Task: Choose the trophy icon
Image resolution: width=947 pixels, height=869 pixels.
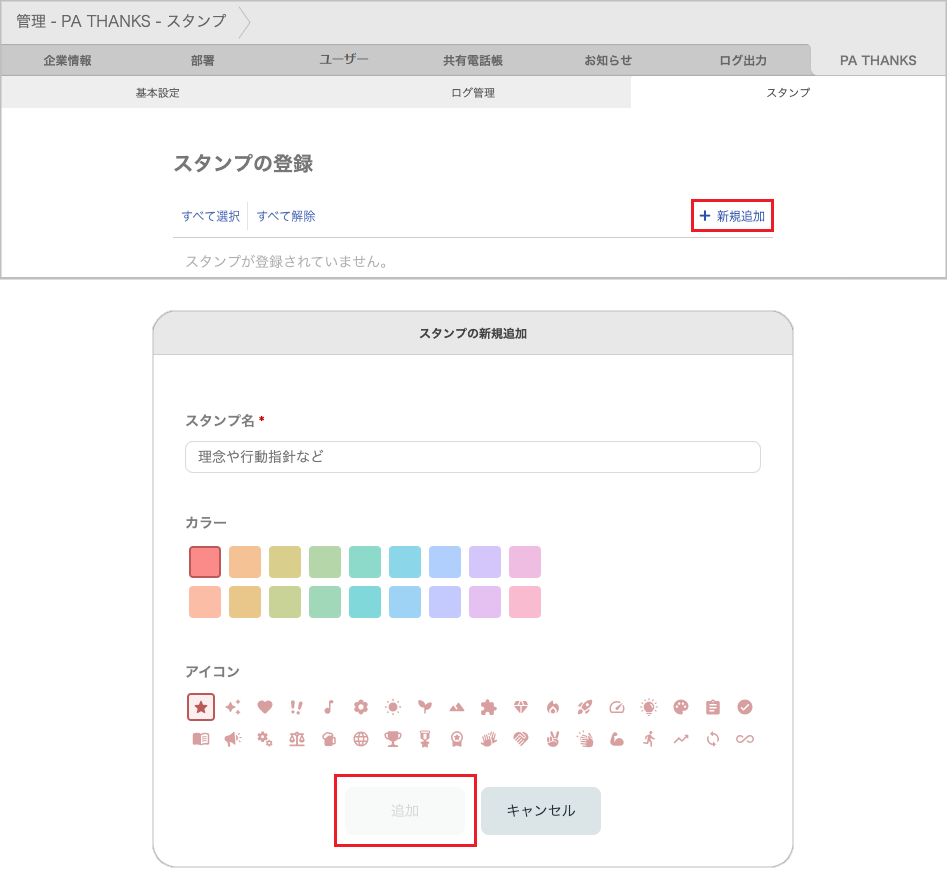Action: (393, 739)
